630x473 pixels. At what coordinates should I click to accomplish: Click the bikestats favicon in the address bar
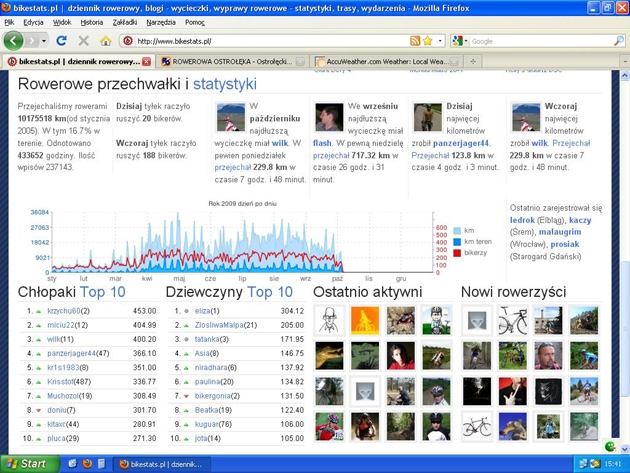(x=127, y=41)
